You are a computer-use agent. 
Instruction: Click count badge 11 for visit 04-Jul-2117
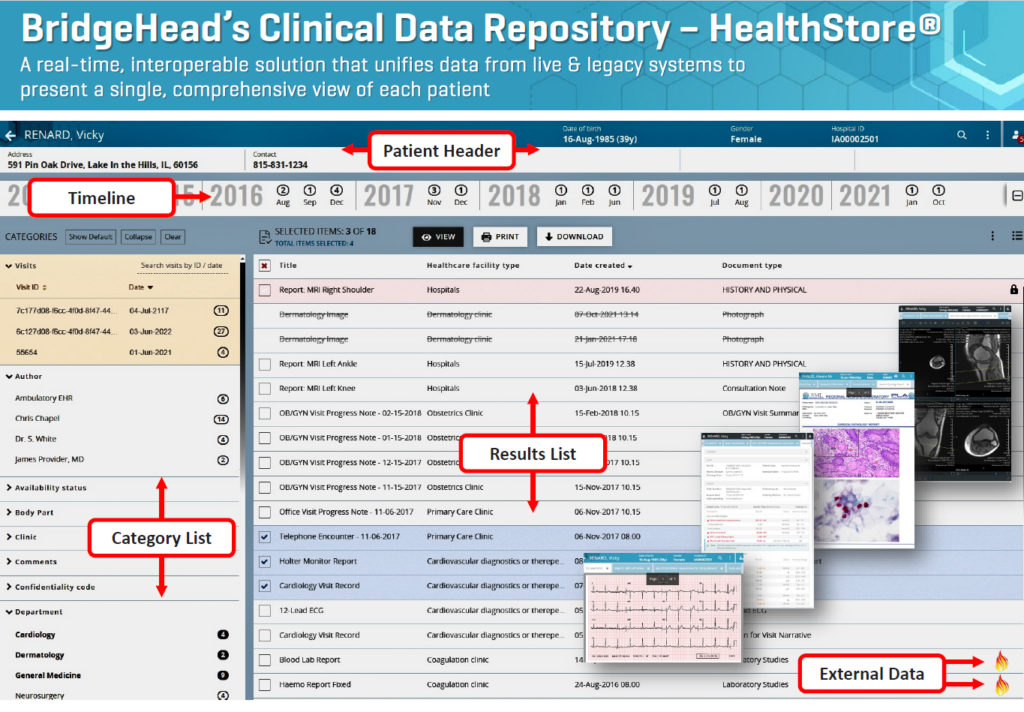221,311
